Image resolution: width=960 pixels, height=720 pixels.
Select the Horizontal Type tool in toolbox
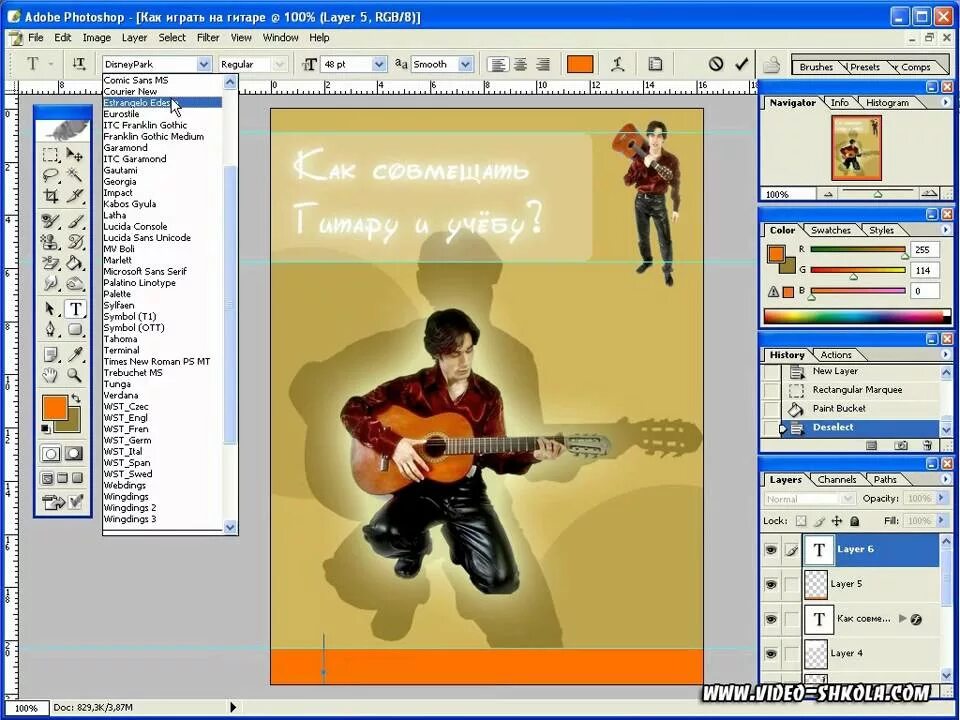pyautogui.click(x=75, y=309)
